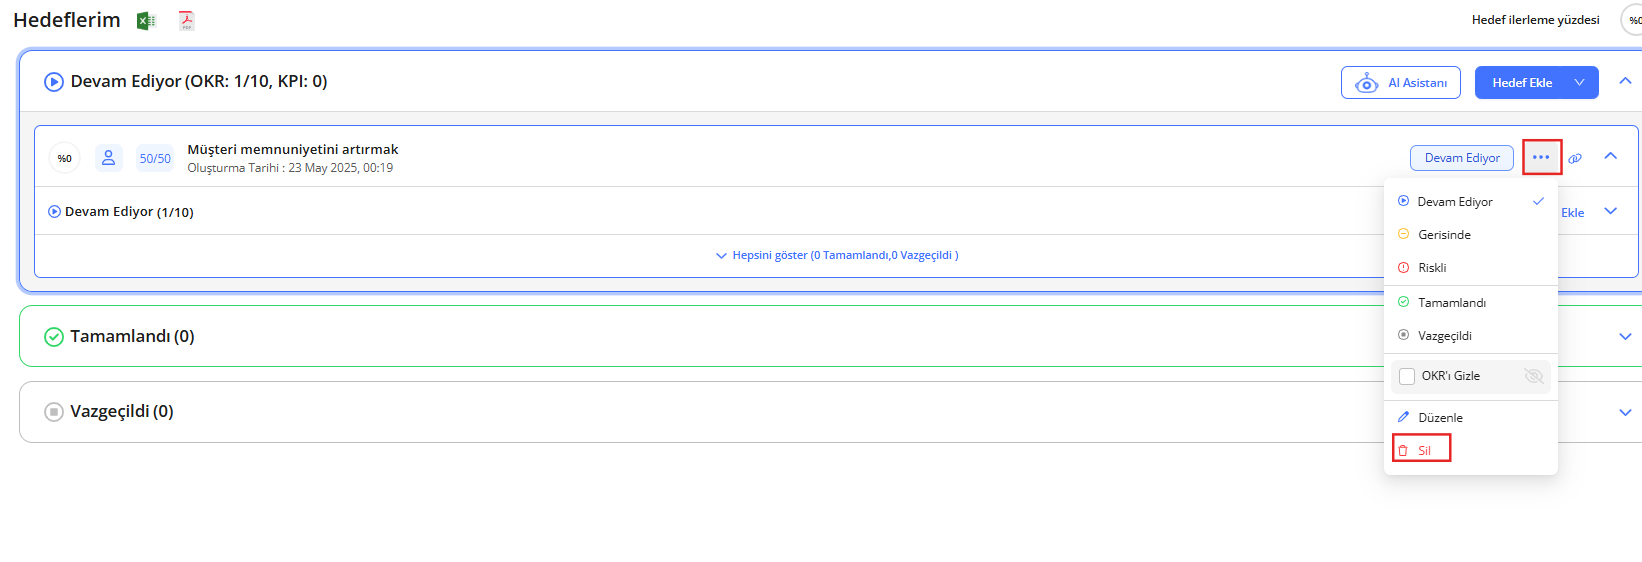Click the Devam Ediyor status button
Screen dimensions: 1642x562
click(1461, 158)
